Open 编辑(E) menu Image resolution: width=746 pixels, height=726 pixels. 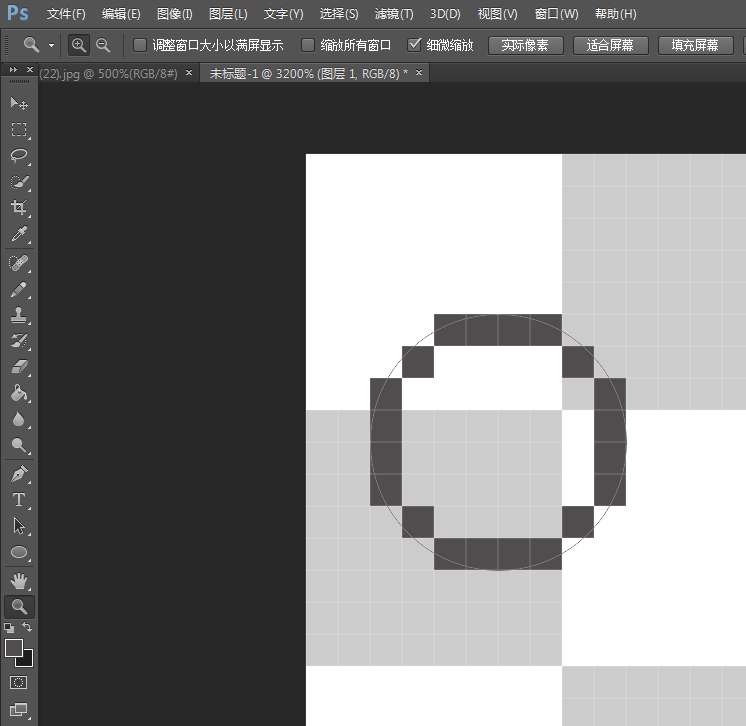(121, 14)
